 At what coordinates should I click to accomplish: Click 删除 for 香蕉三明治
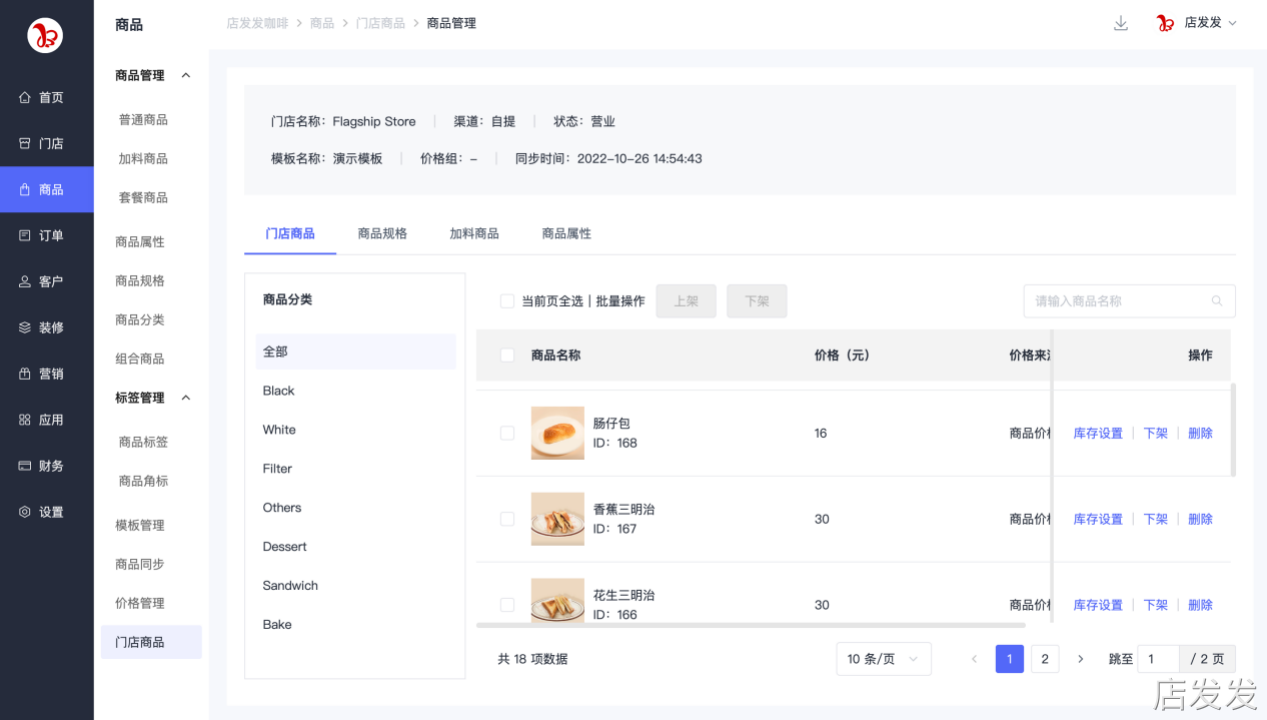1200,519
